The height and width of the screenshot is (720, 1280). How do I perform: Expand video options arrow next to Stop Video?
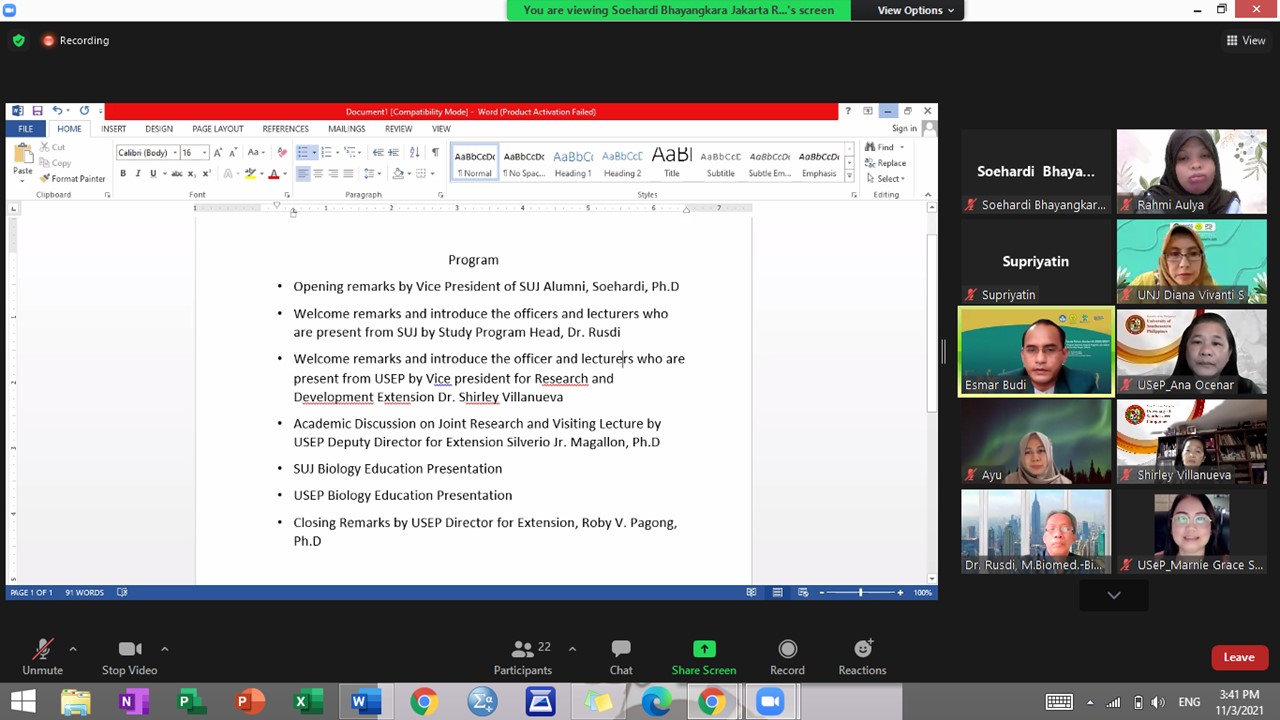pos(164,649)
